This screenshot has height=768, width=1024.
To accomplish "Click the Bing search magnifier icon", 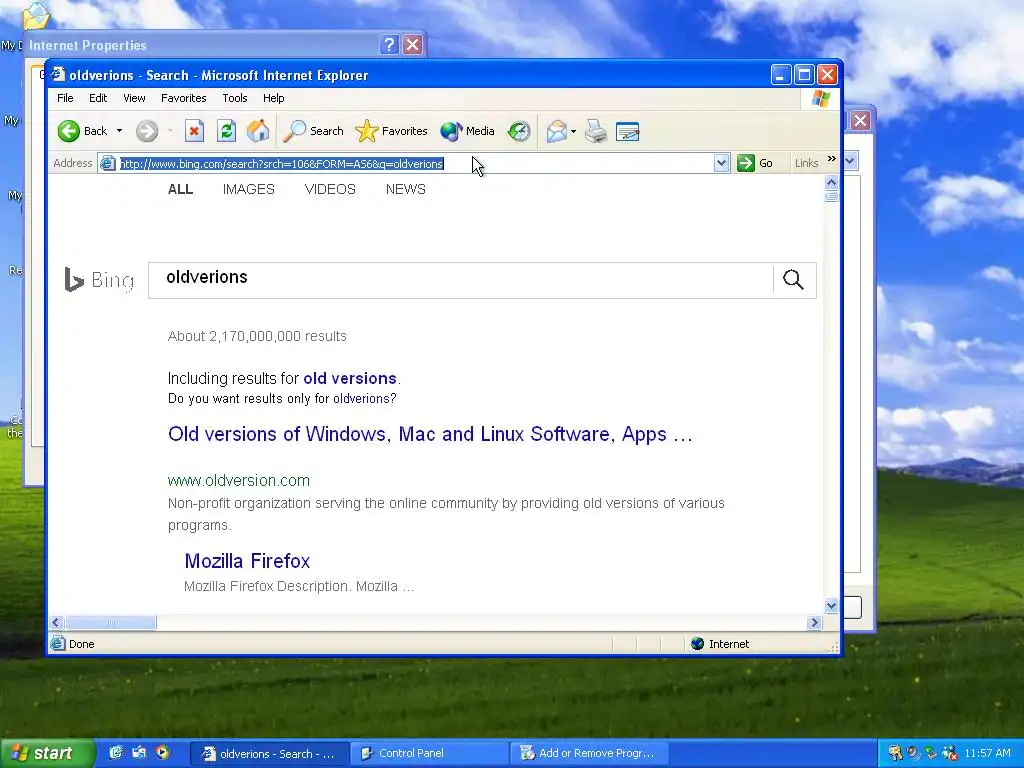I will (793, 280).
